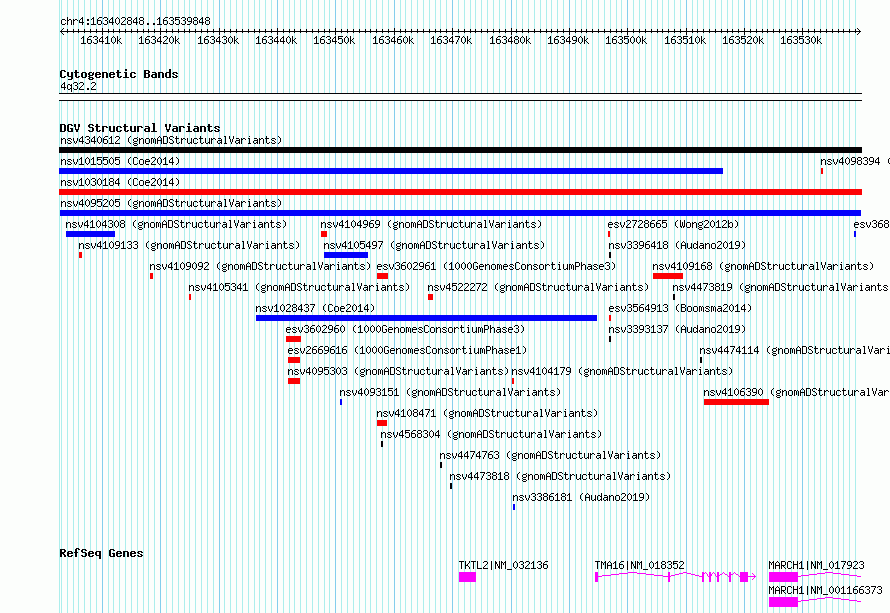Click the RefSeq Genes track title

tap(101, 553)
